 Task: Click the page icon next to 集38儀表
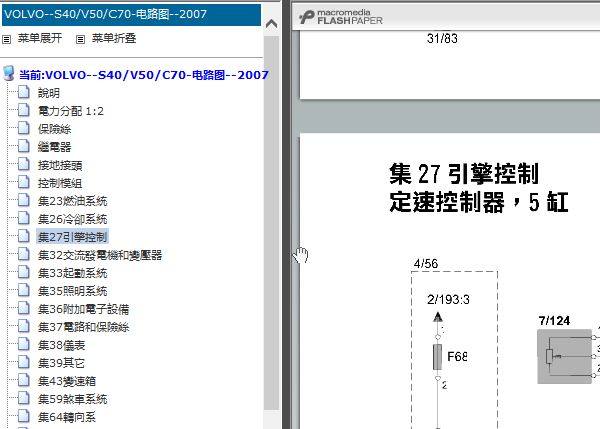click(x=24, y=344)
